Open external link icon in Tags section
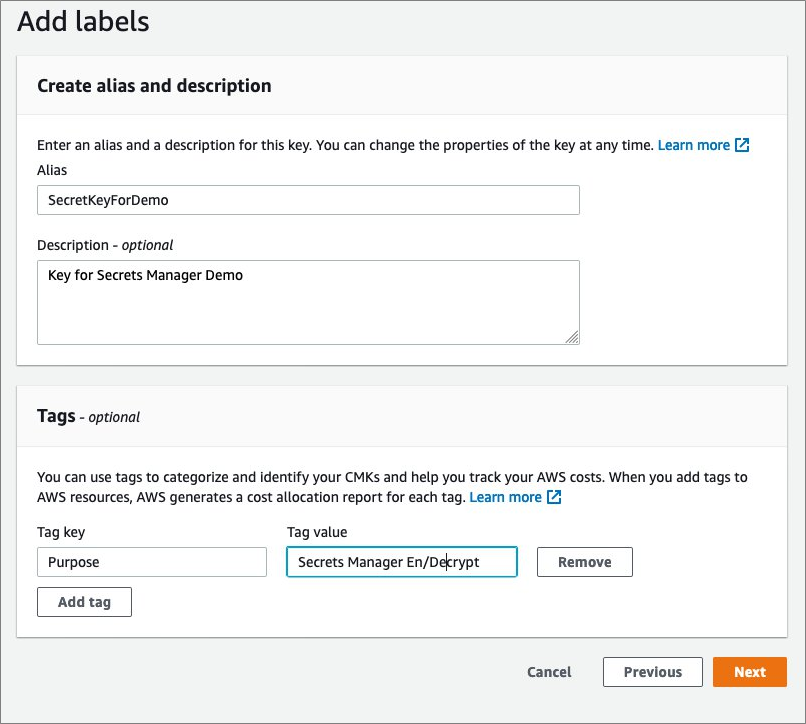Viewport: 806px width, 724px height. 554,497
